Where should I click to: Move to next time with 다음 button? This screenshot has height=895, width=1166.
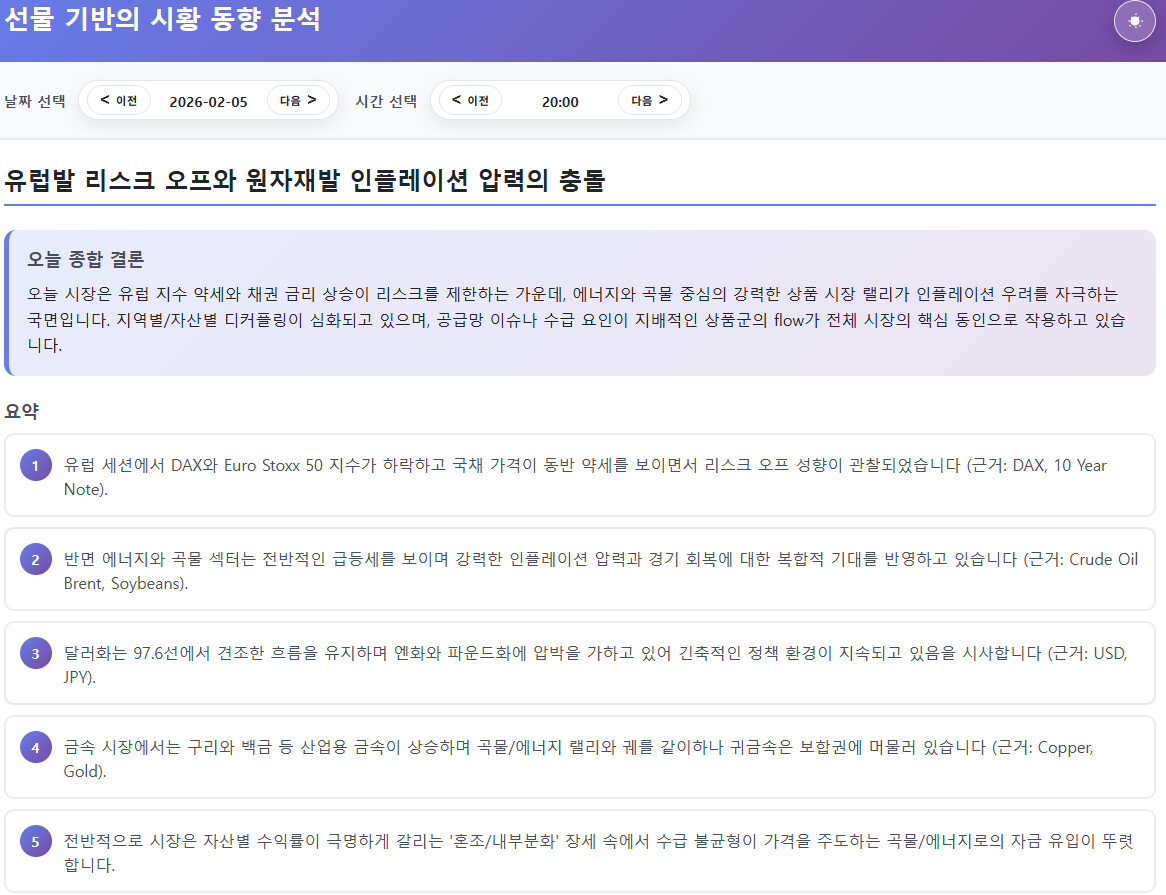point(649,100)
